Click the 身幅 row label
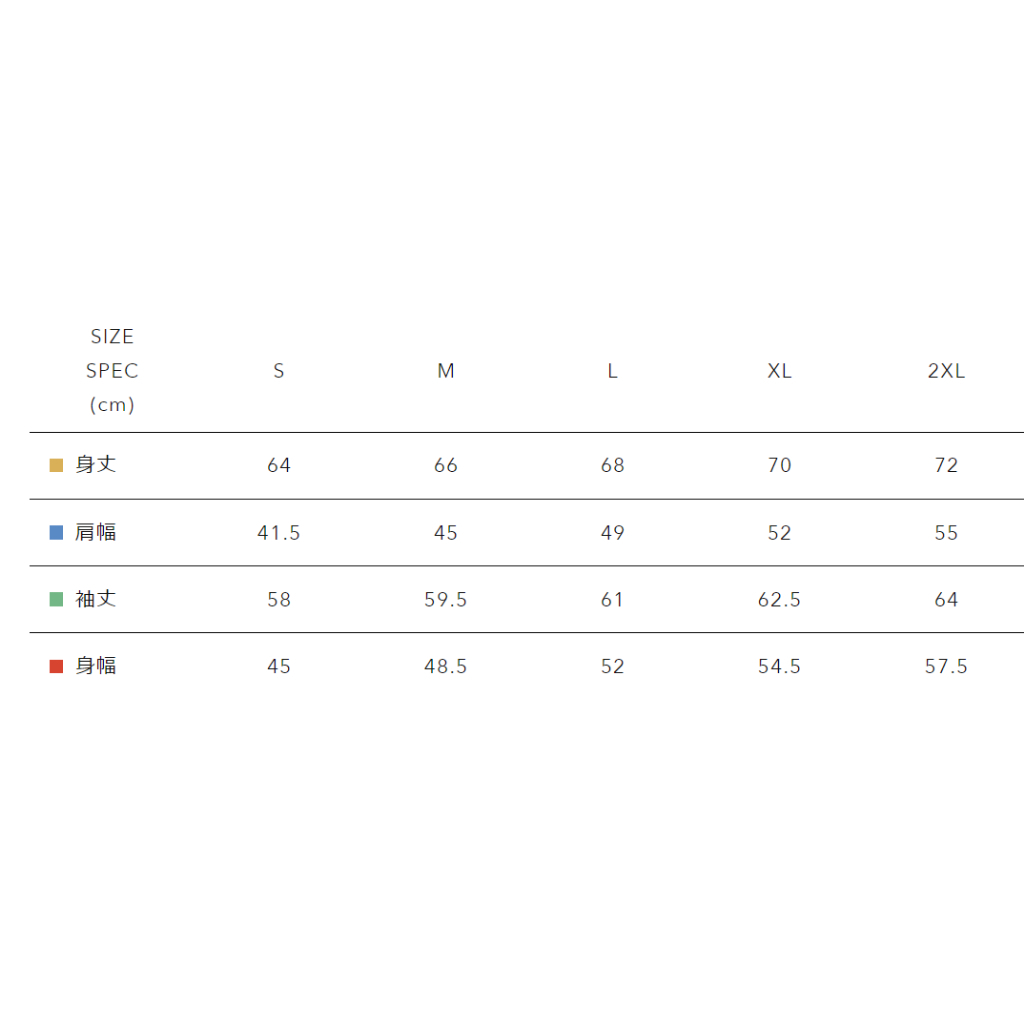The height and width of the screenshot is (1024, 1024). coord(96,666)
